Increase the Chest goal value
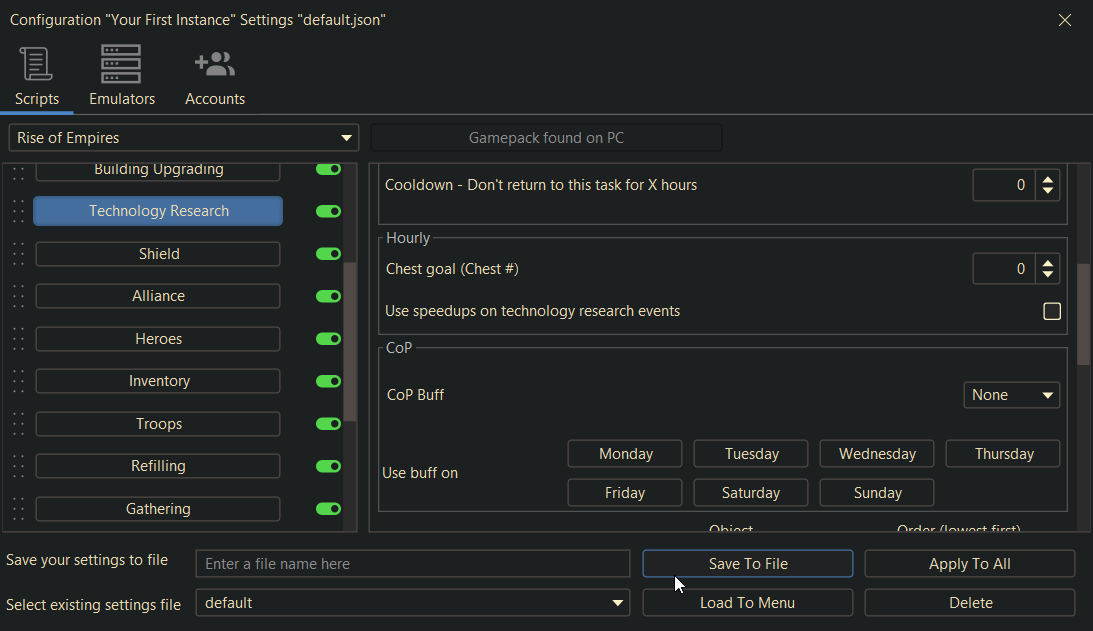Viewport: 1093px width, 631px height. (1048, 263)
